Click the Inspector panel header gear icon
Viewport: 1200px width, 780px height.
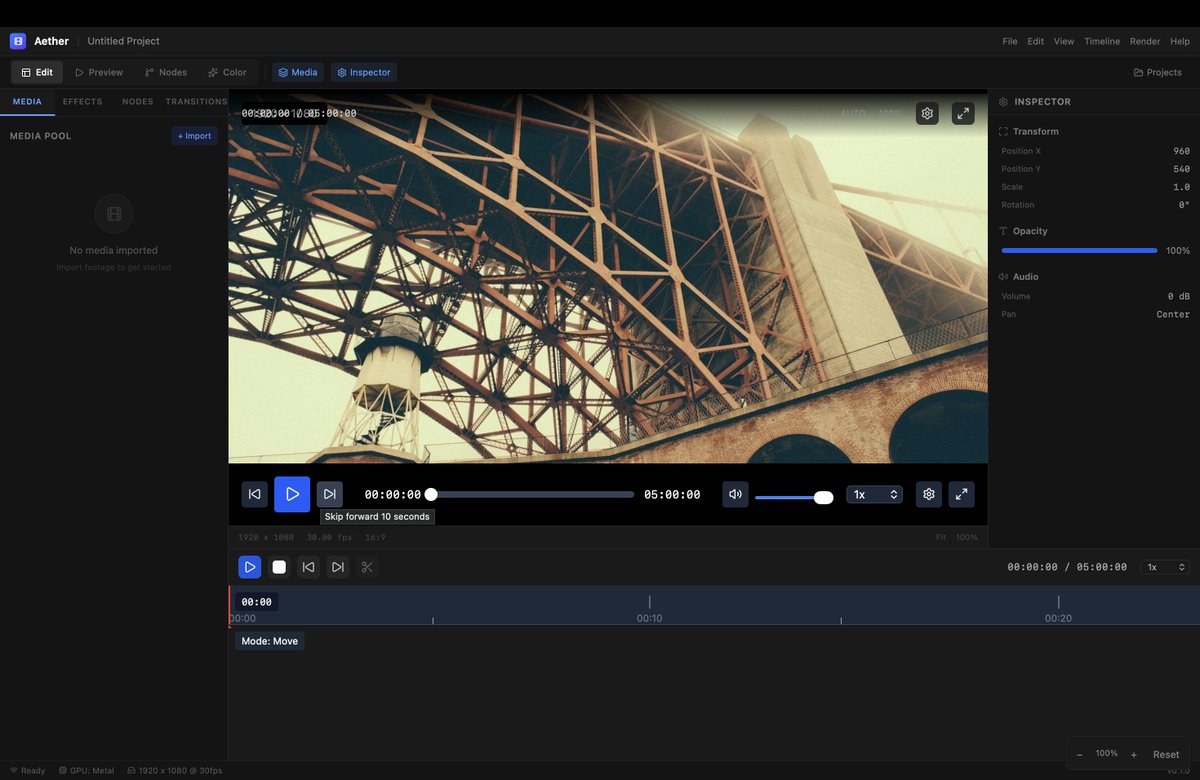point(1003,102)
